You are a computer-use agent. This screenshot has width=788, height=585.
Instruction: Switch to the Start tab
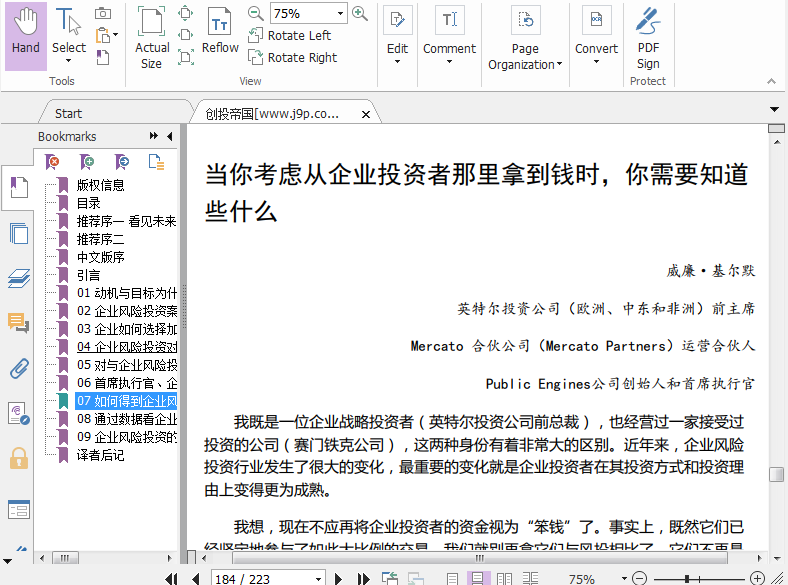coord(68,113)
